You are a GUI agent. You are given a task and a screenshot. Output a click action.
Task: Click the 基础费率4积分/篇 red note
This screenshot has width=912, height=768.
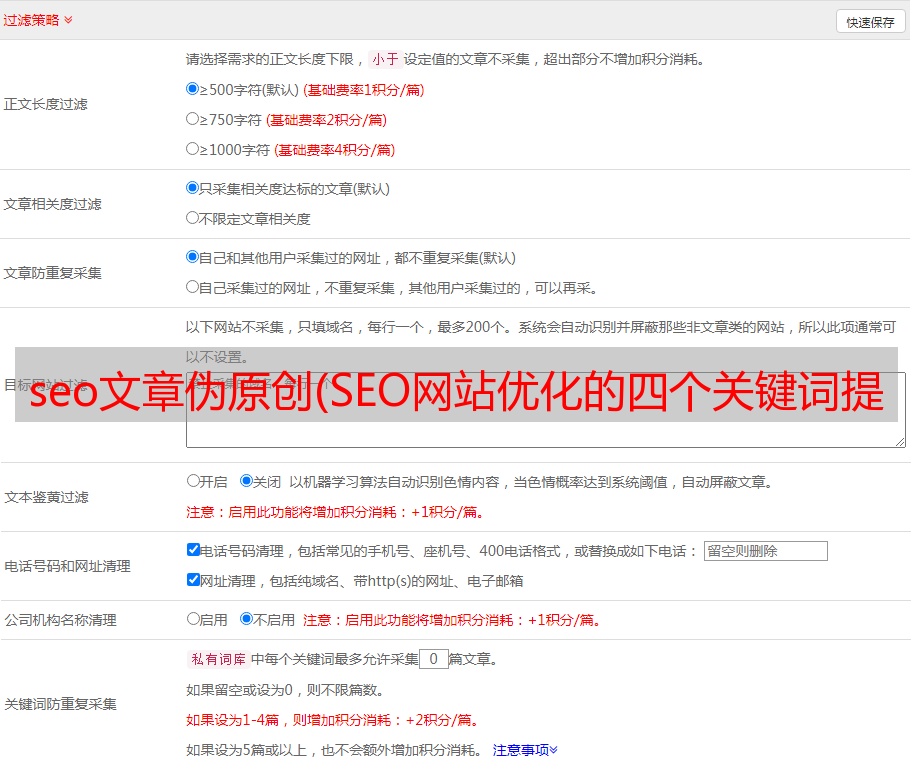(335, 150)
